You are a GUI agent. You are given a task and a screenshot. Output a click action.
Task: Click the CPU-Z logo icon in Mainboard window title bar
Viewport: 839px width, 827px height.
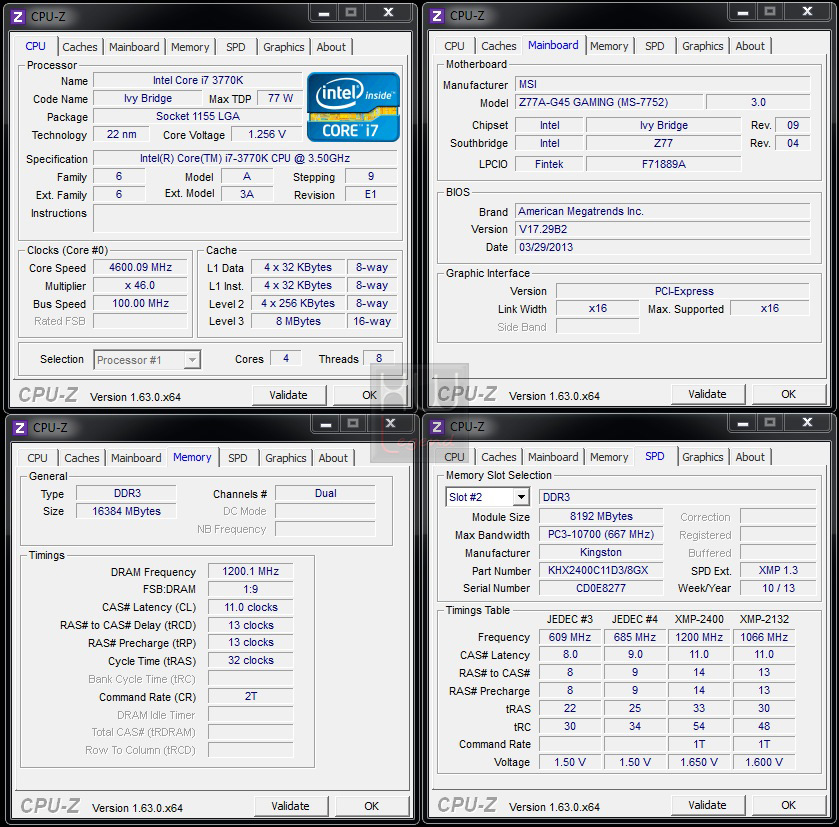437,16
